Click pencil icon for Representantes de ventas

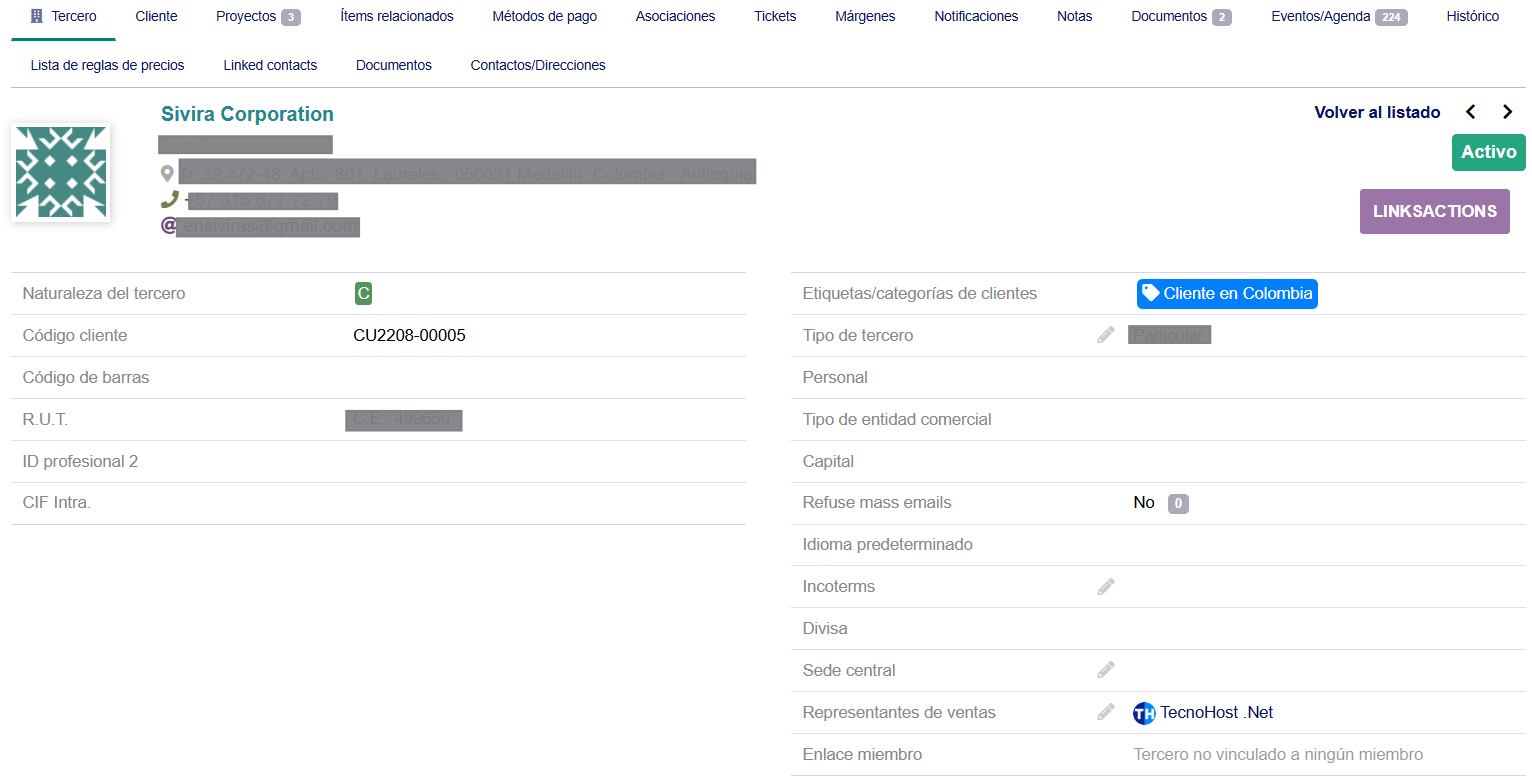[x=1105, y=712]
